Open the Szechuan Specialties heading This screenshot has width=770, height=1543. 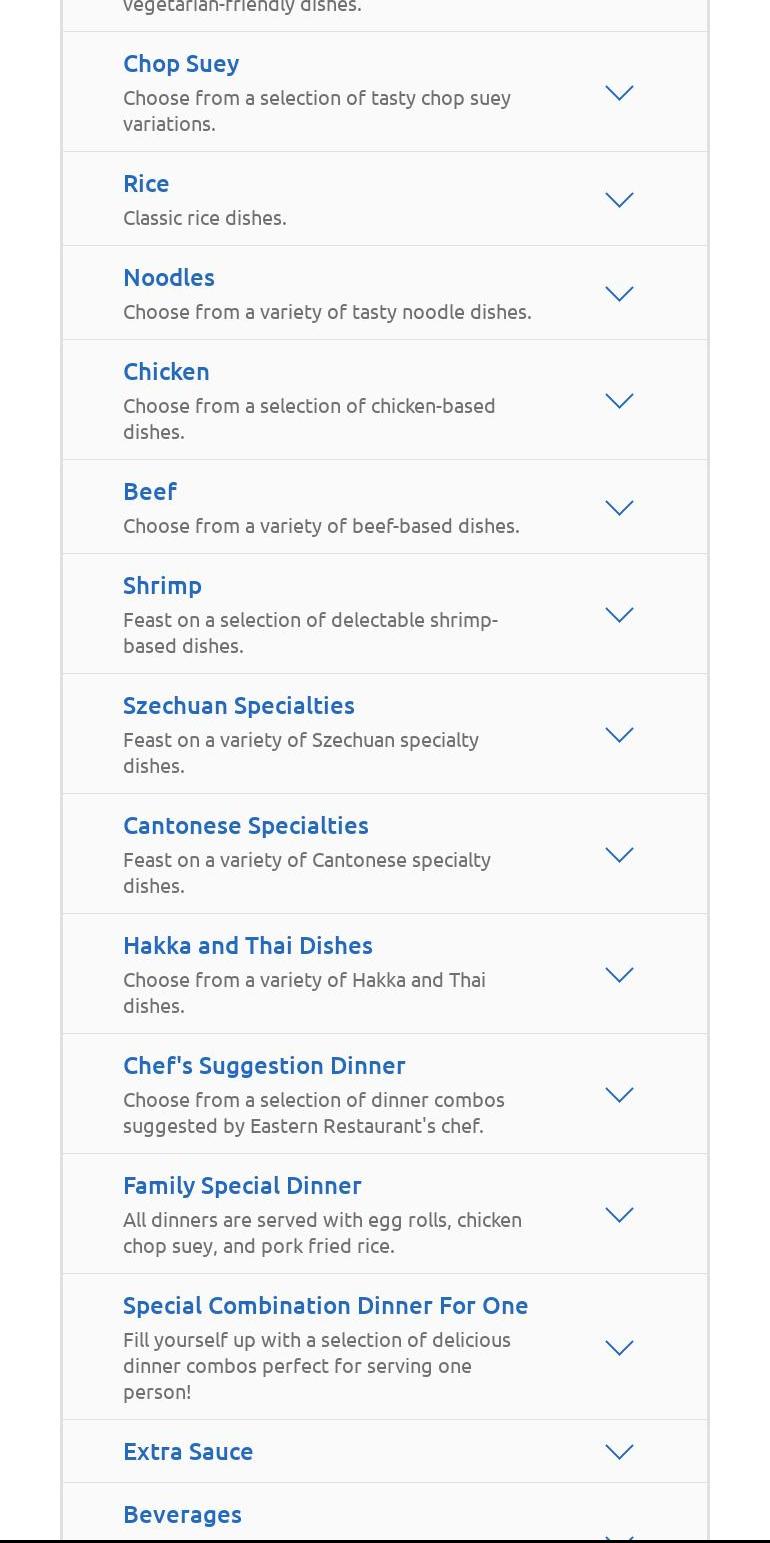[x=238, y=706]
